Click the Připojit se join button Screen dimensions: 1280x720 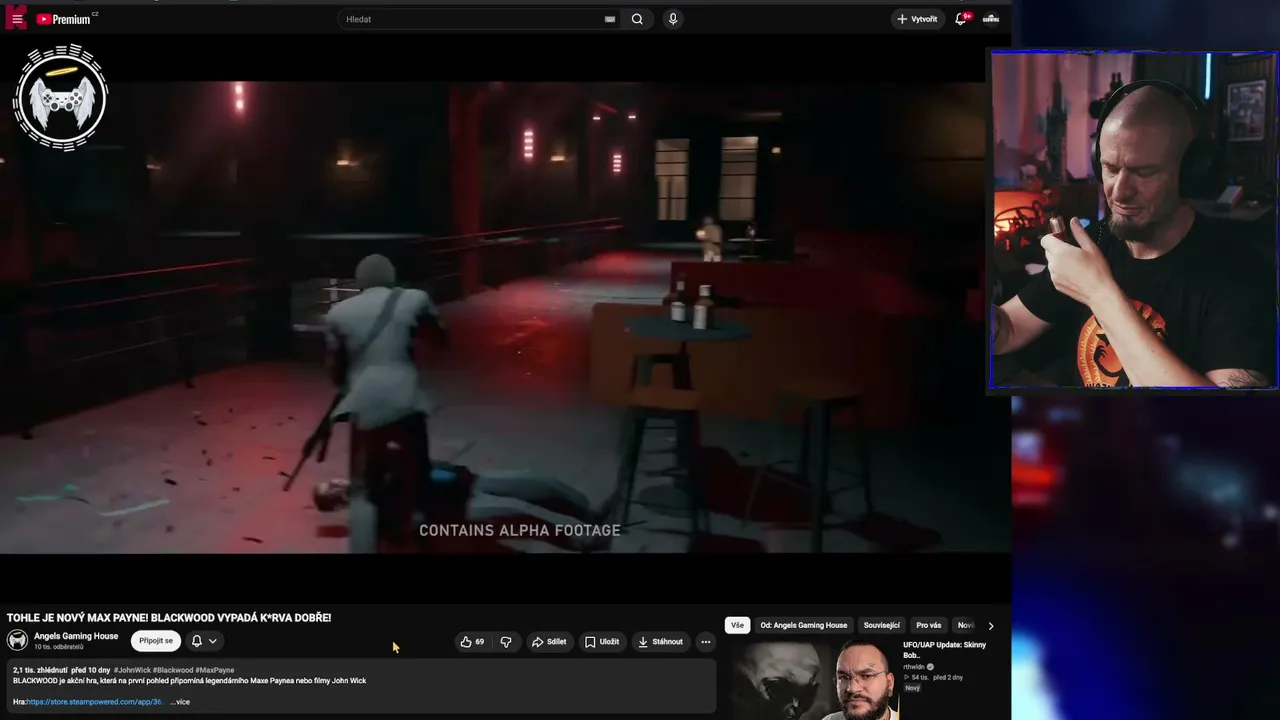[156, 641]
